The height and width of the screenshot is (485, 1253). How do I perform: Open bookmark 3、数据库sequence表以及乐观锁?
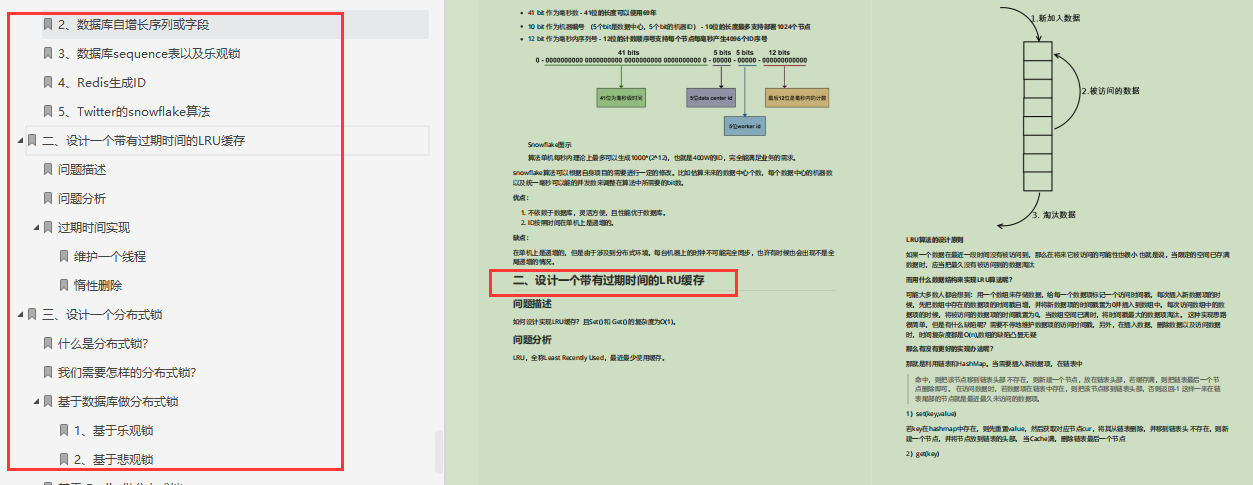tap(149, 53)
